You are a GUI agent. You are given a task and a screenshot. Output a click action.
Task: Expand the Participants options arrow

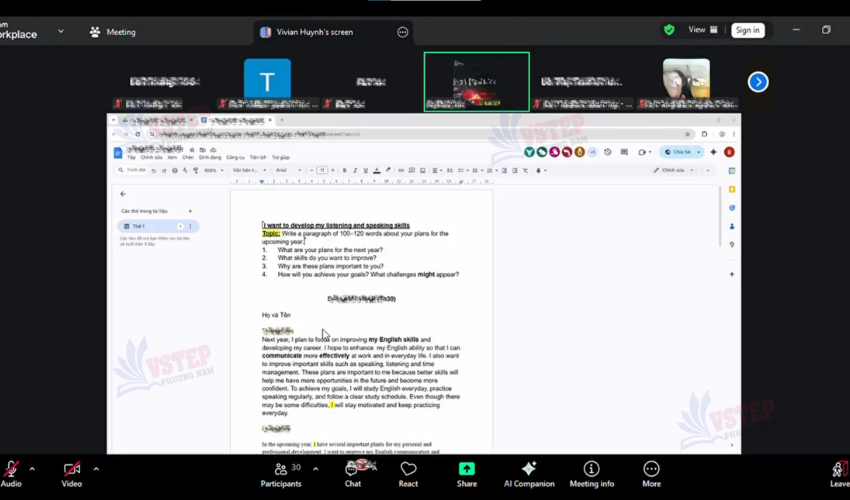point(315,468)
